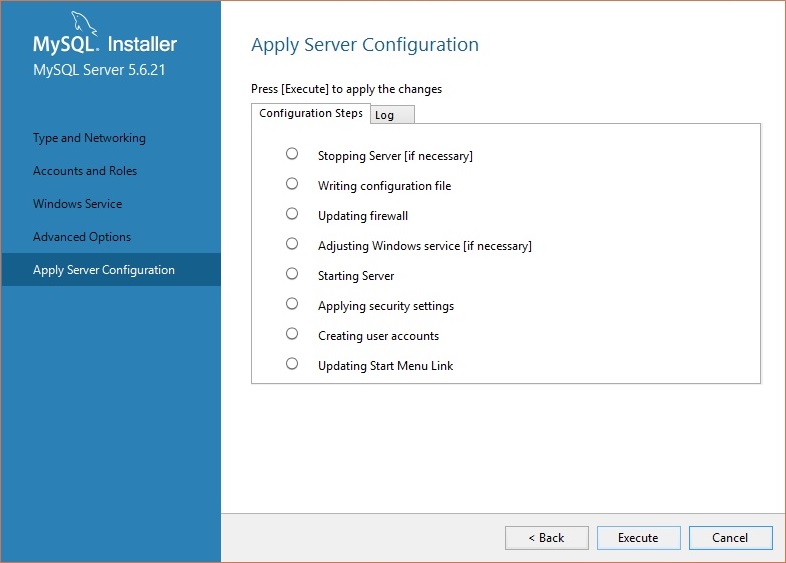This screenshot has width=786, height=563.
Task: Click the MySQL dolphin logo
Action: coord(84,23)
